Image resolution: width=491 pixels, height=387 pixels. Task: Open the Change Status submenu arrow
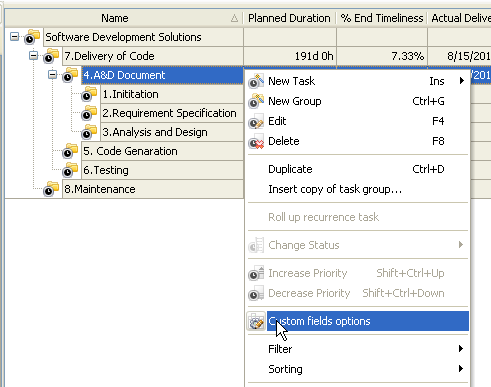tap(461, 245)
